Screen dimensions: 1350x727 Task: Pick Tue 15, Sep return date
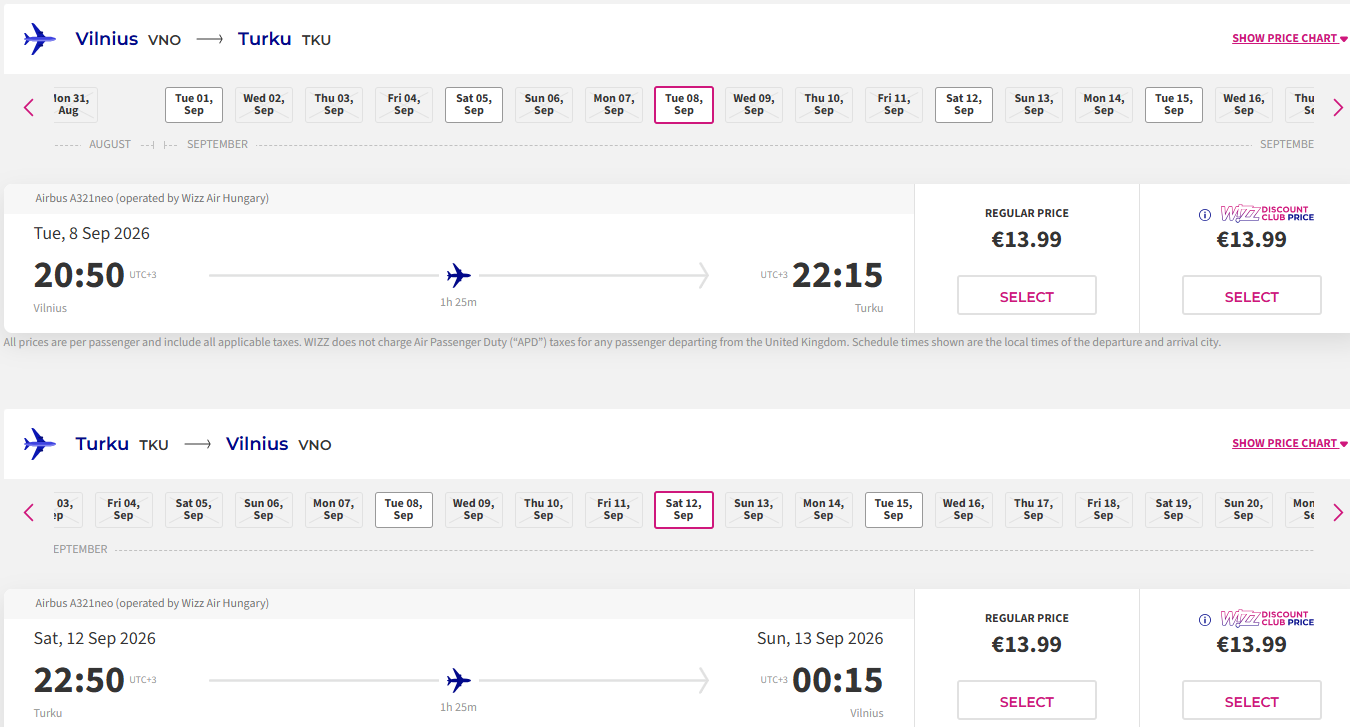(894, 510)
